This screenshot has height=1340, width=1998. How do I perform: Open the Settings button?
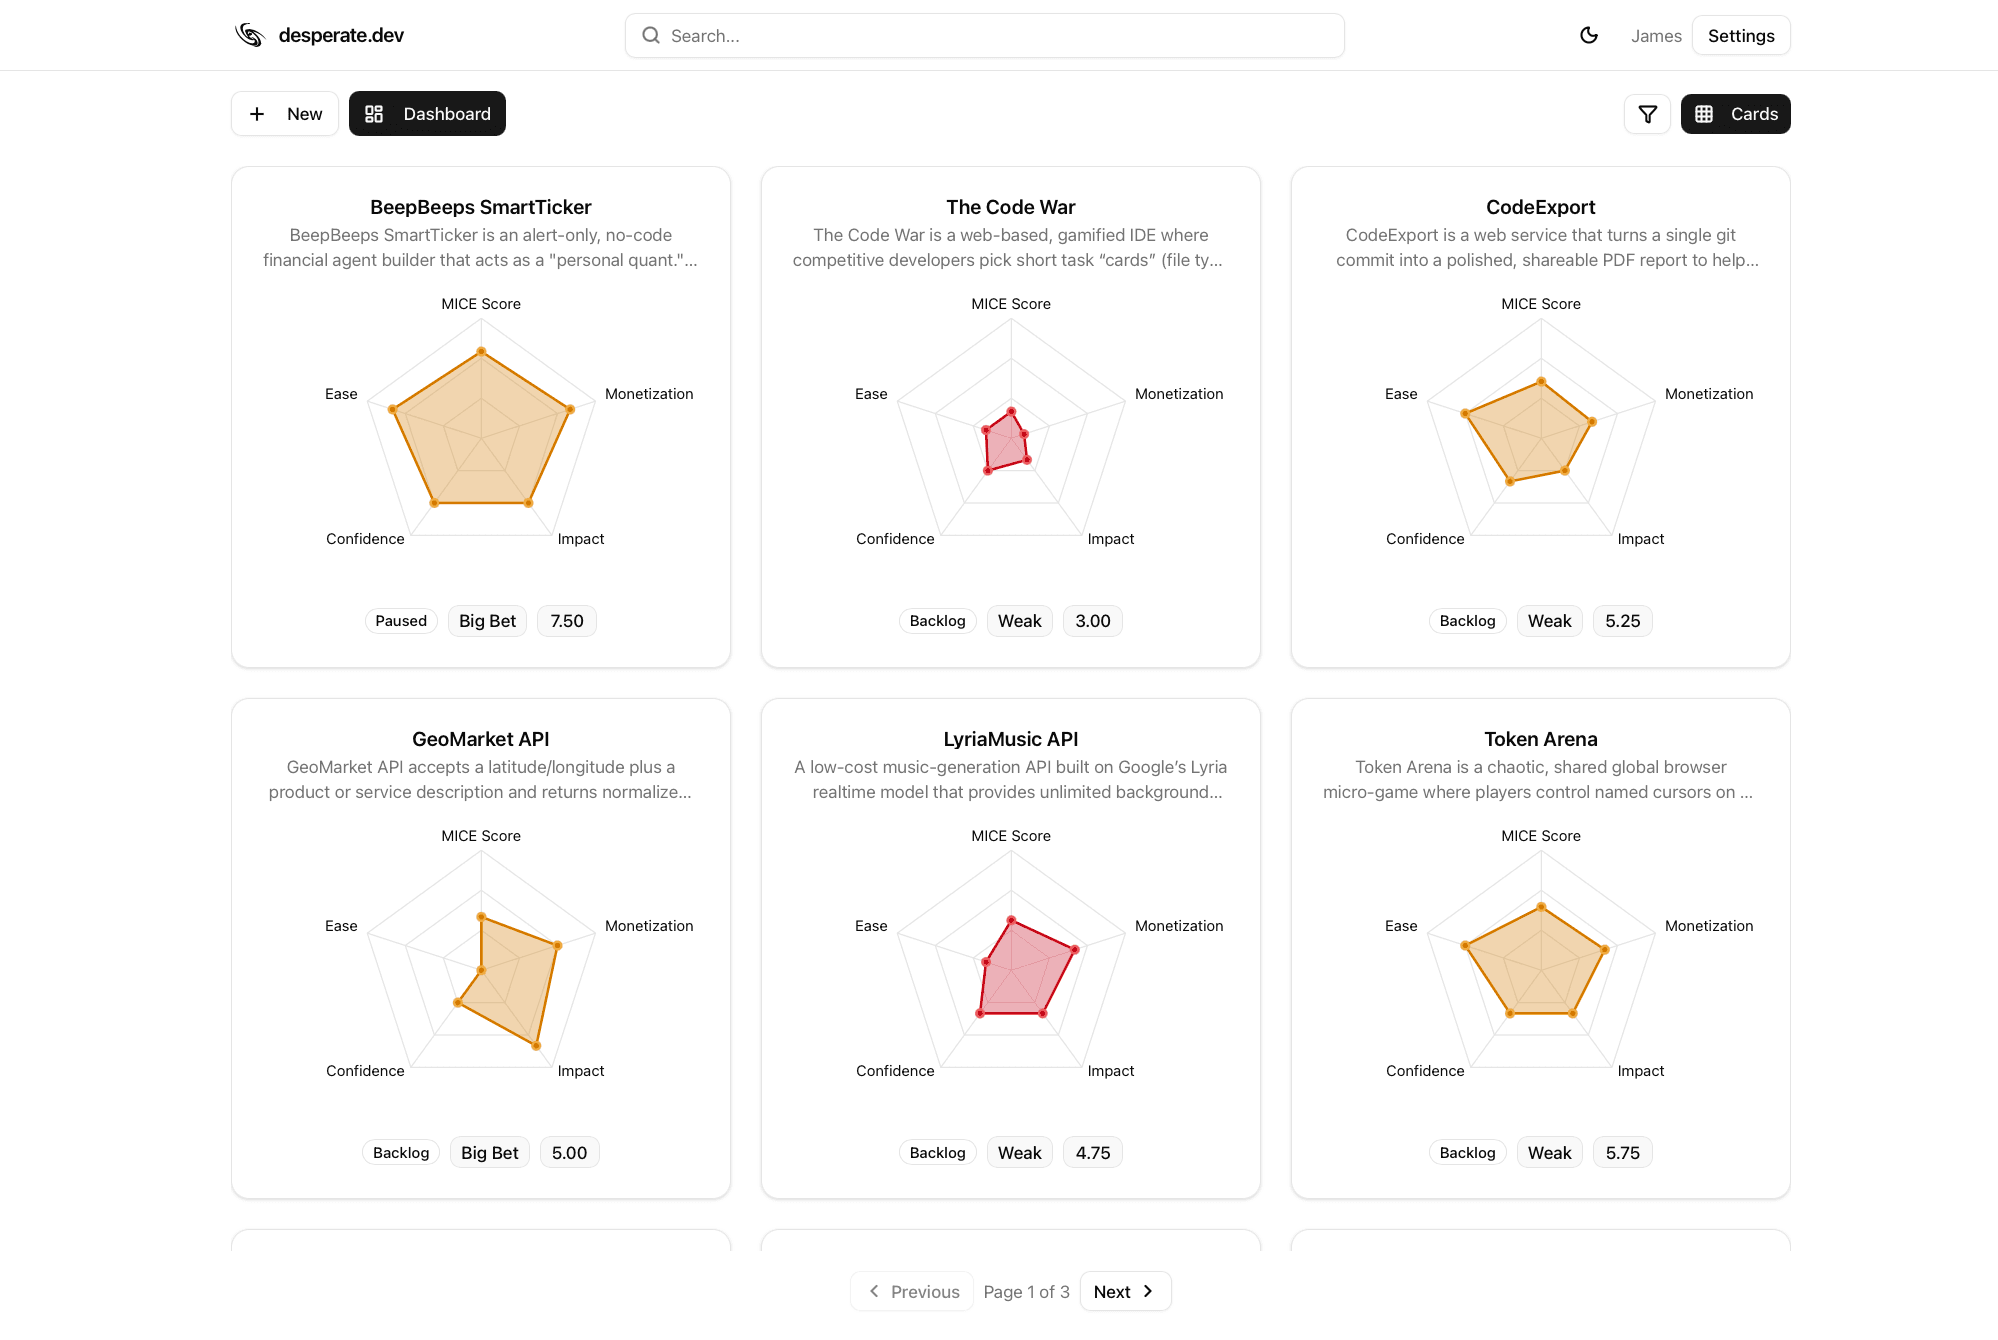pos(1740,36)
